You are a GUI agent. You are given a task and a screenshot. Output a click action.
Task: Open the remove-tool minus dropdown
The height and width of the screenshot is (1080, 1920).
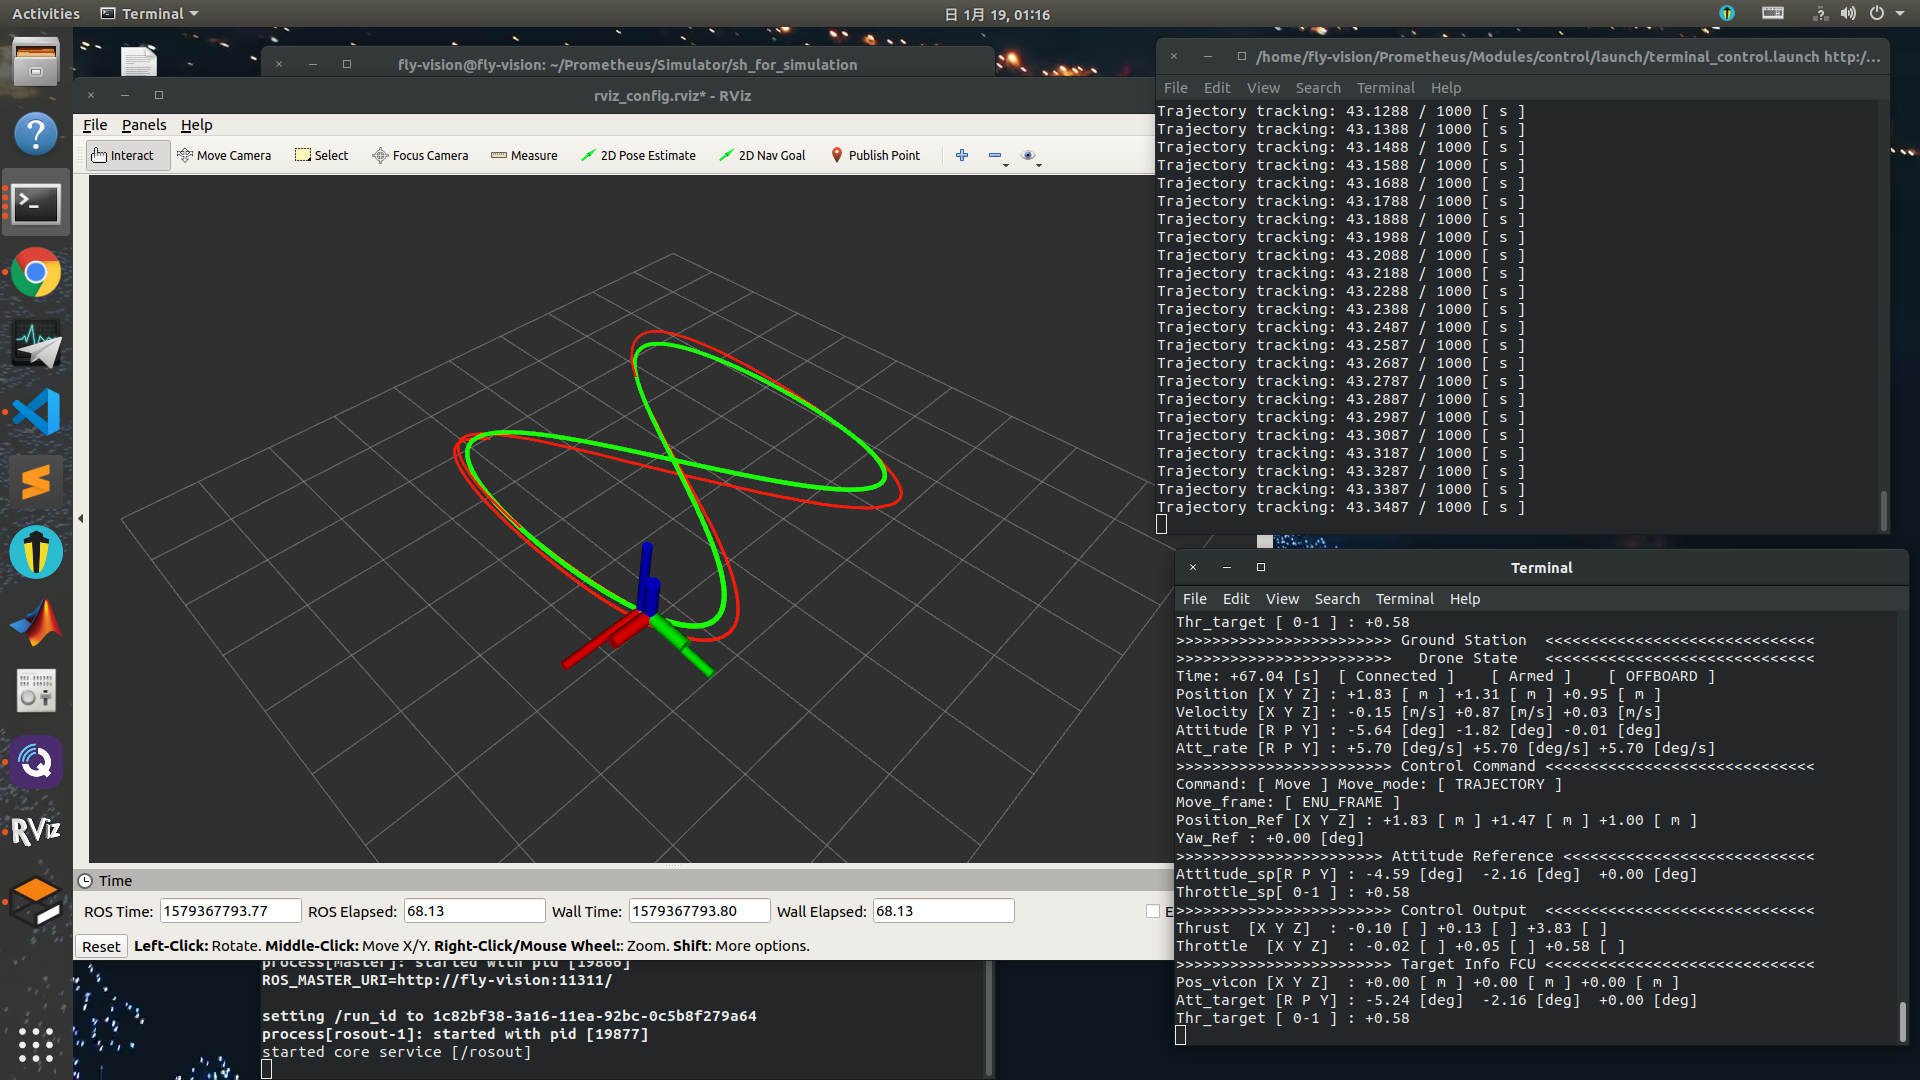pyautogui.click(x=998, y=157)
